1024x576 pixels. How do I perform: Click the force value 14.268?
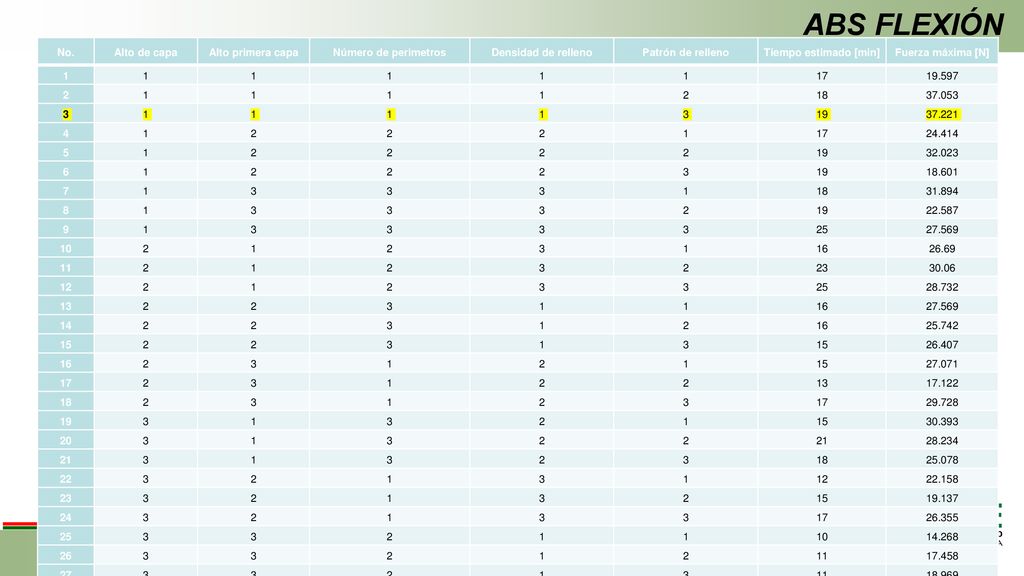[x=942, y=537]
